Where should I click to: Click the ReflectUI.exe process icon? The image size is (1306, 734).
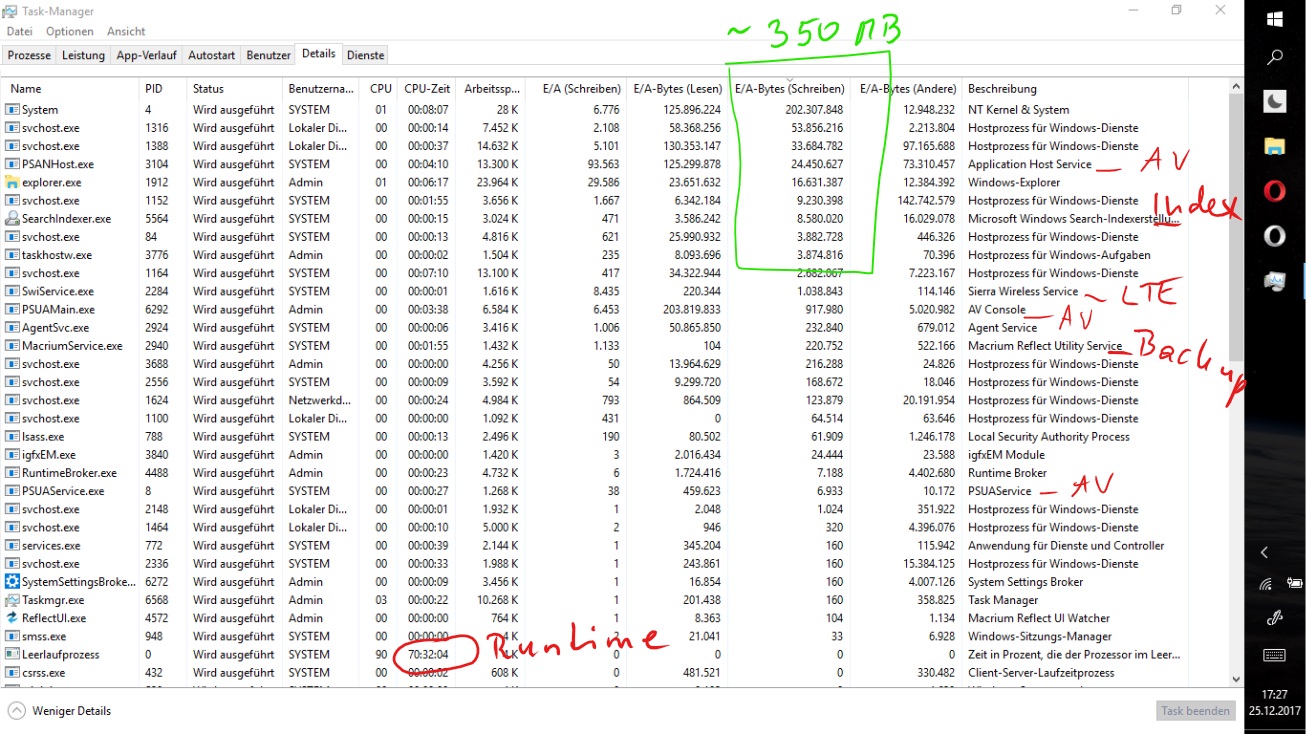(x=12, y=618)
